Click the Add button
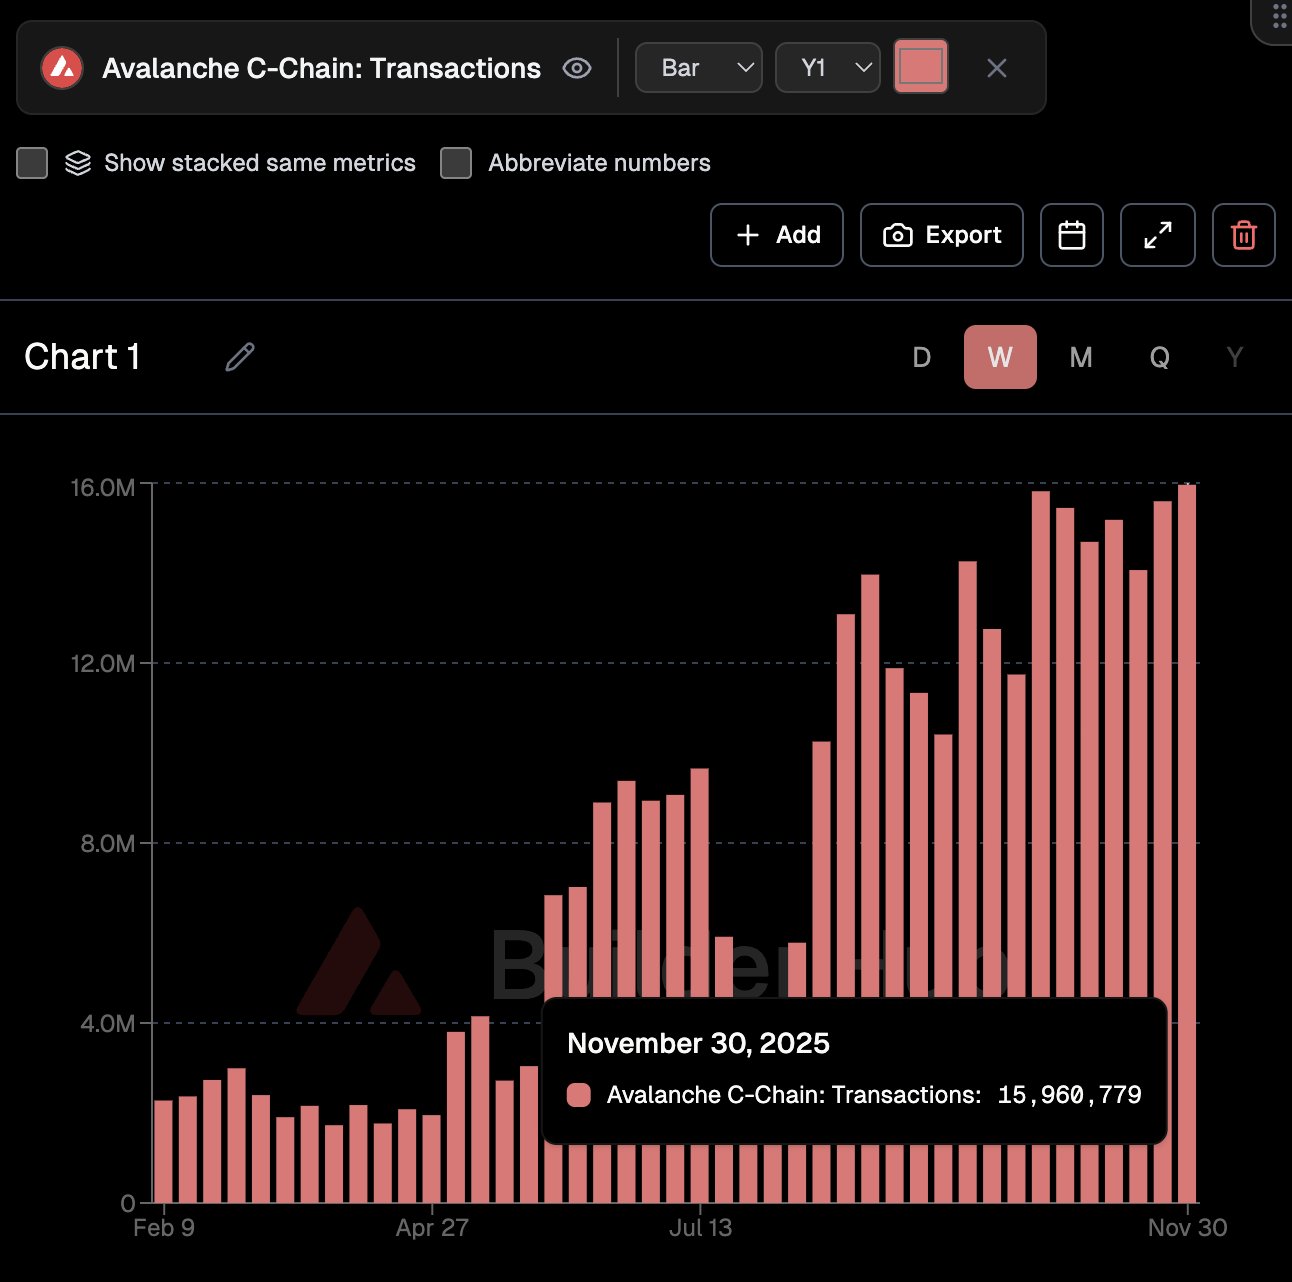Screen dimensions: 1292x1282 (x=777, y=235)
